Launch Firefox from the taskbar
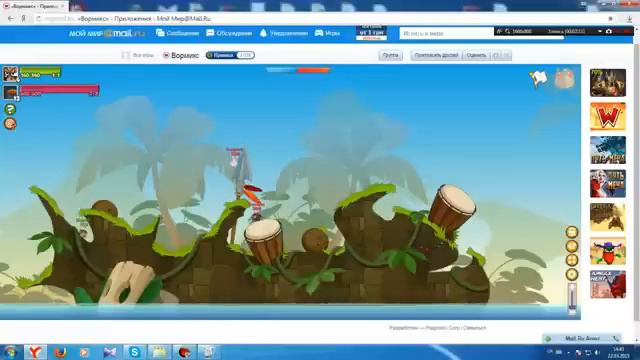 [60, 352]
